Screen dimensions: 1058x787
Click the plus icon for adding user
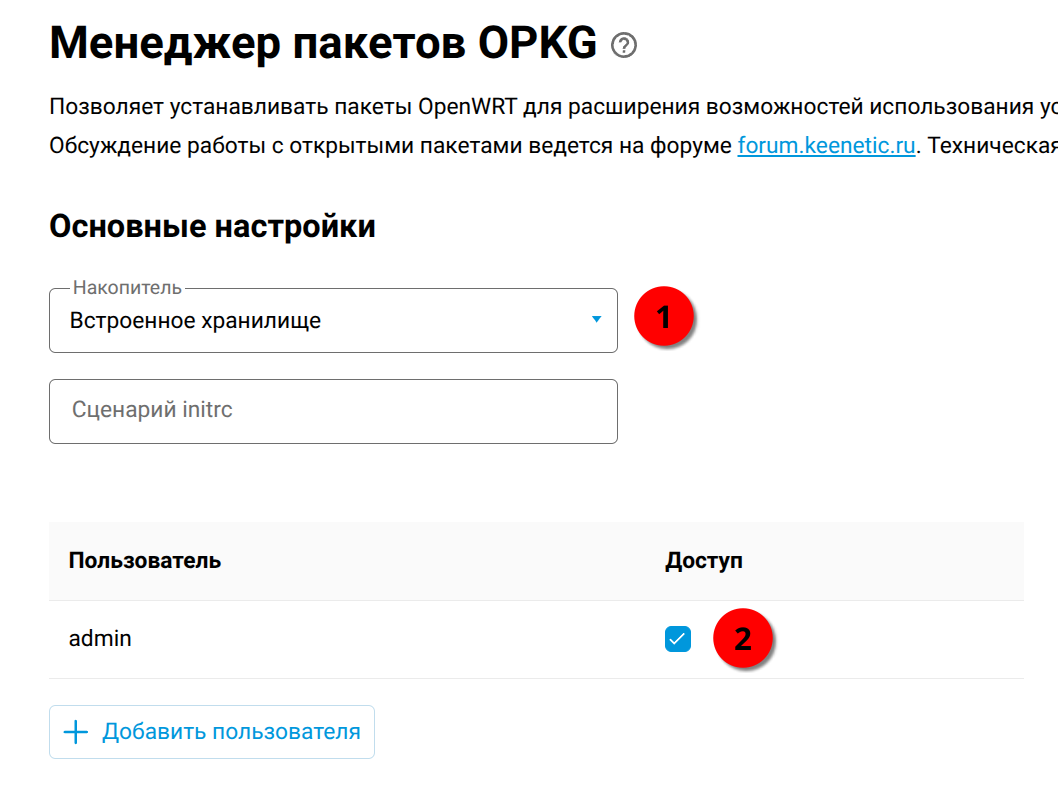tap(76, 732)
